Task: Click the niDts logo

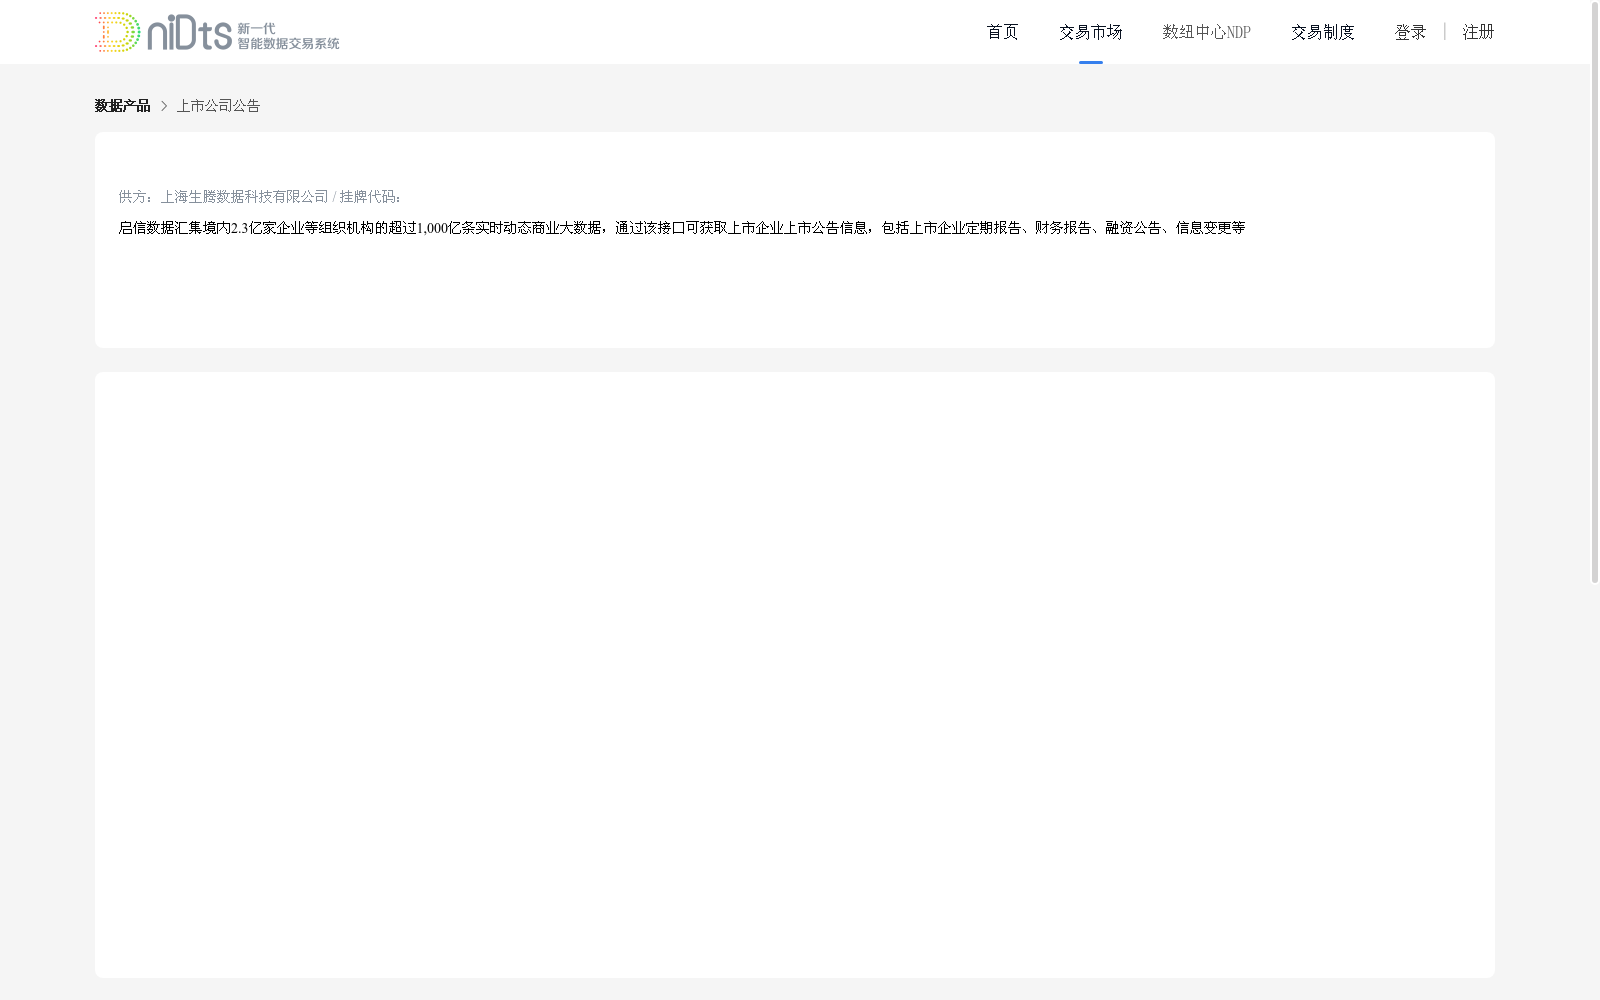Action: pos(217,32)
